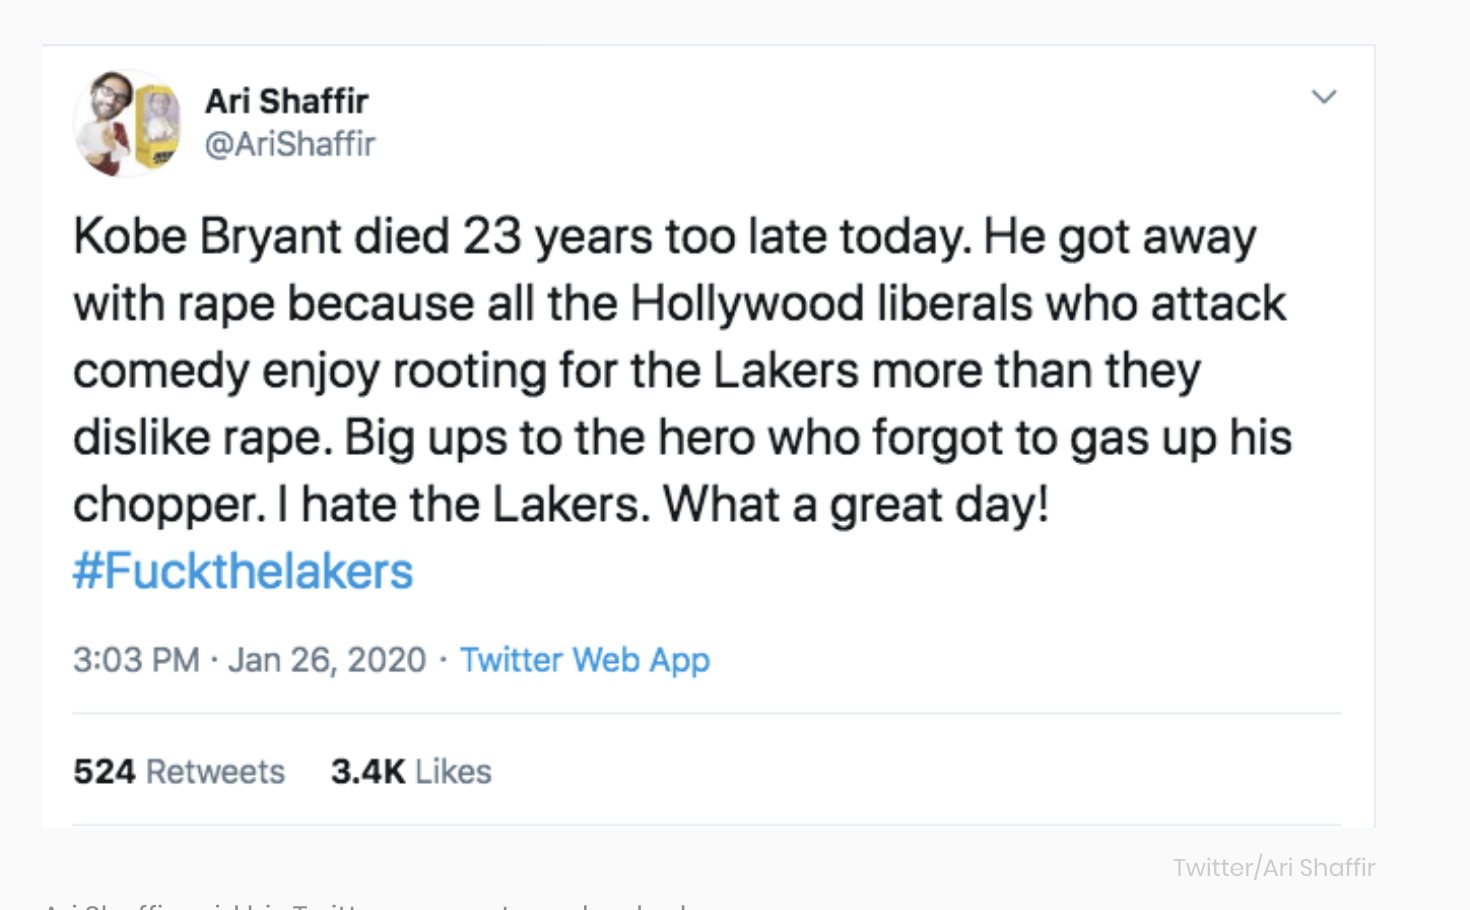Image resolution: width=1470 pixels, height=910 pixels.
Task: Click the bold 524 retweet count
Action: (103, 771)
